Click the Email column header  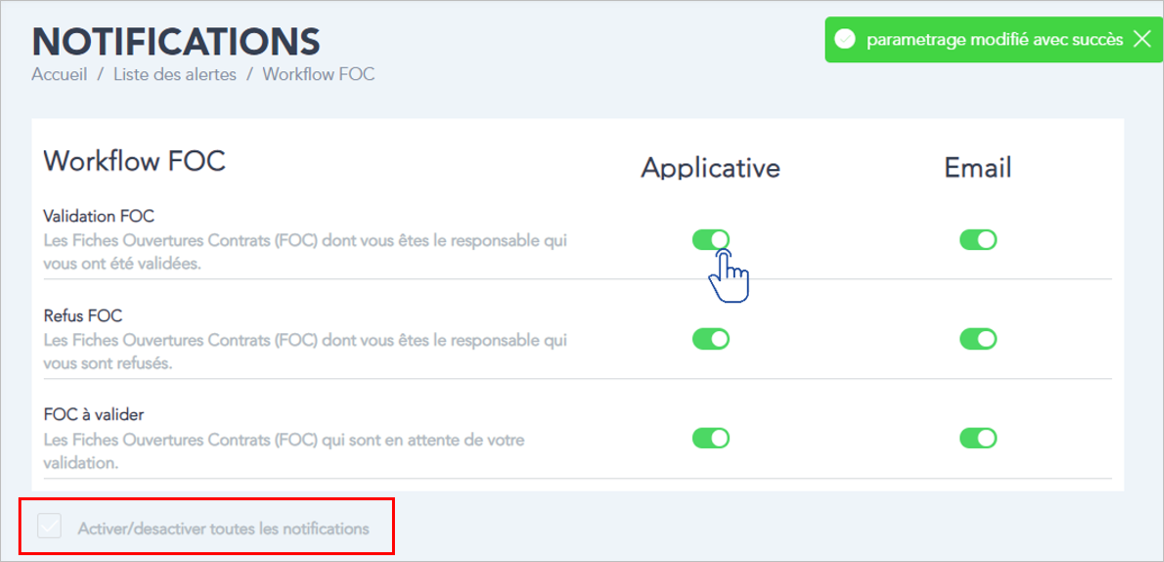click(x=978, y=168)
